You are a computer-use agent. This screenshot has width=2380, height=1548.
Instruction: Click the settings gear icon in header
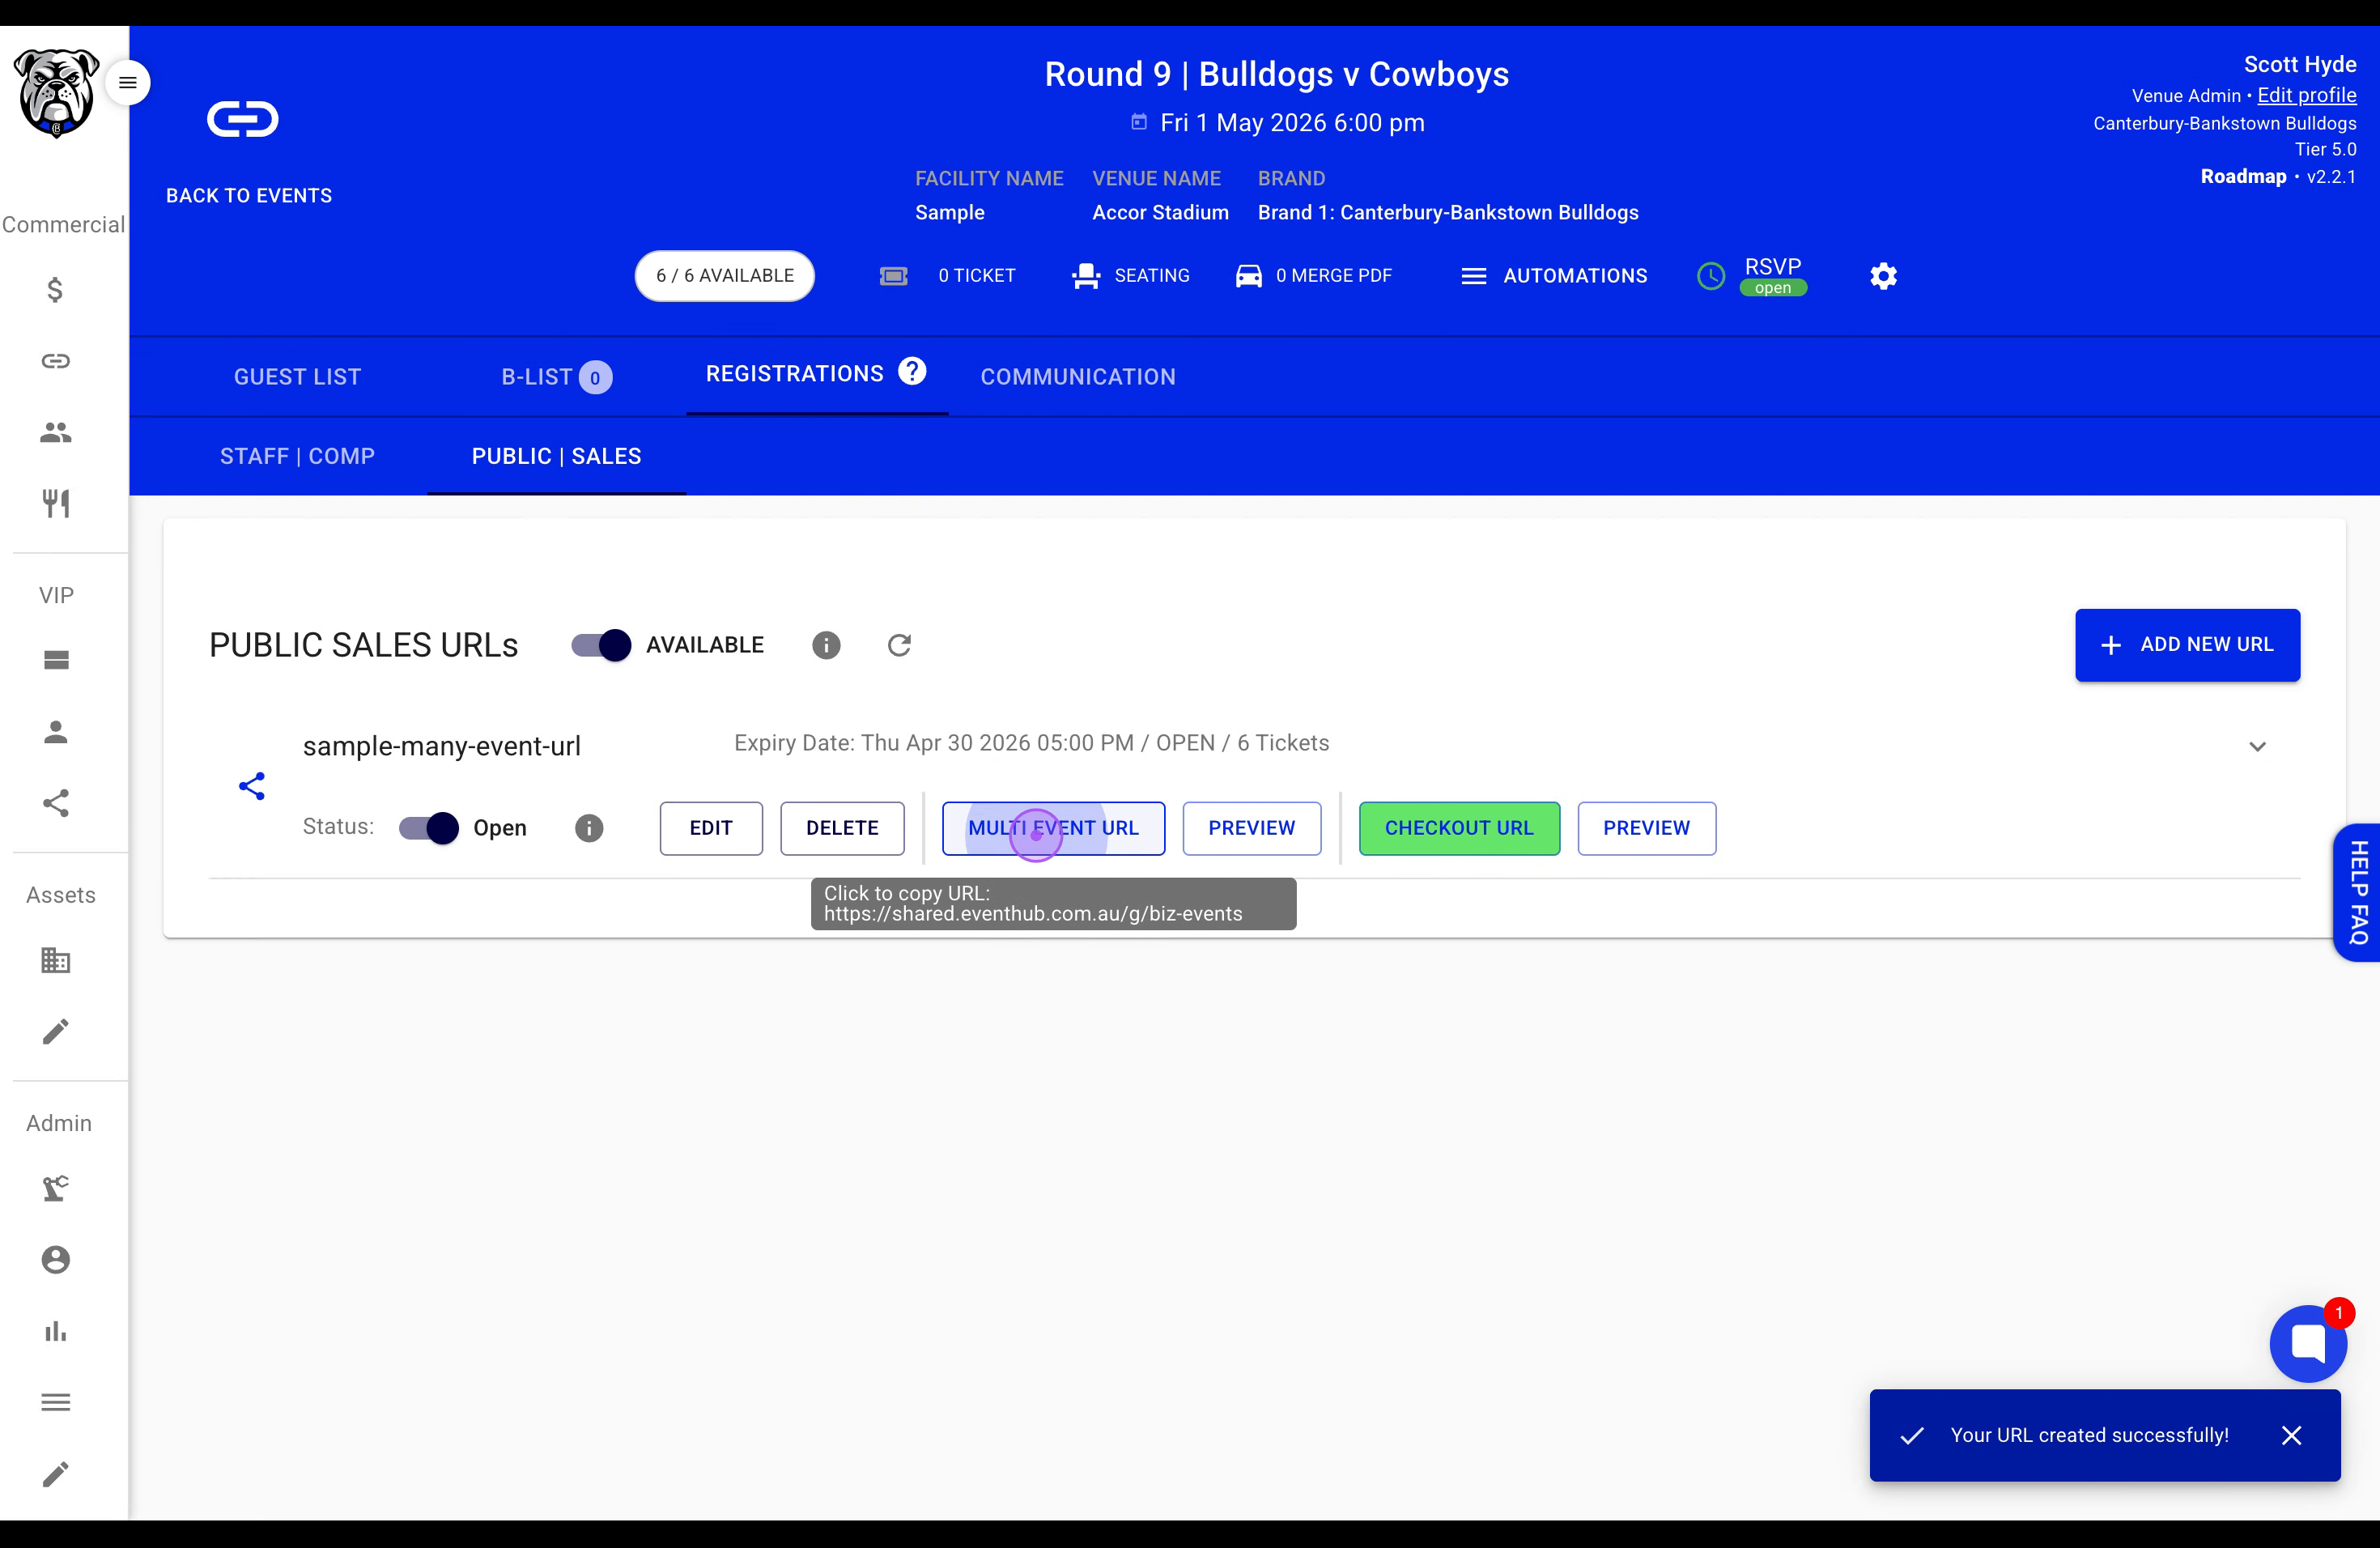(1883, 276)
